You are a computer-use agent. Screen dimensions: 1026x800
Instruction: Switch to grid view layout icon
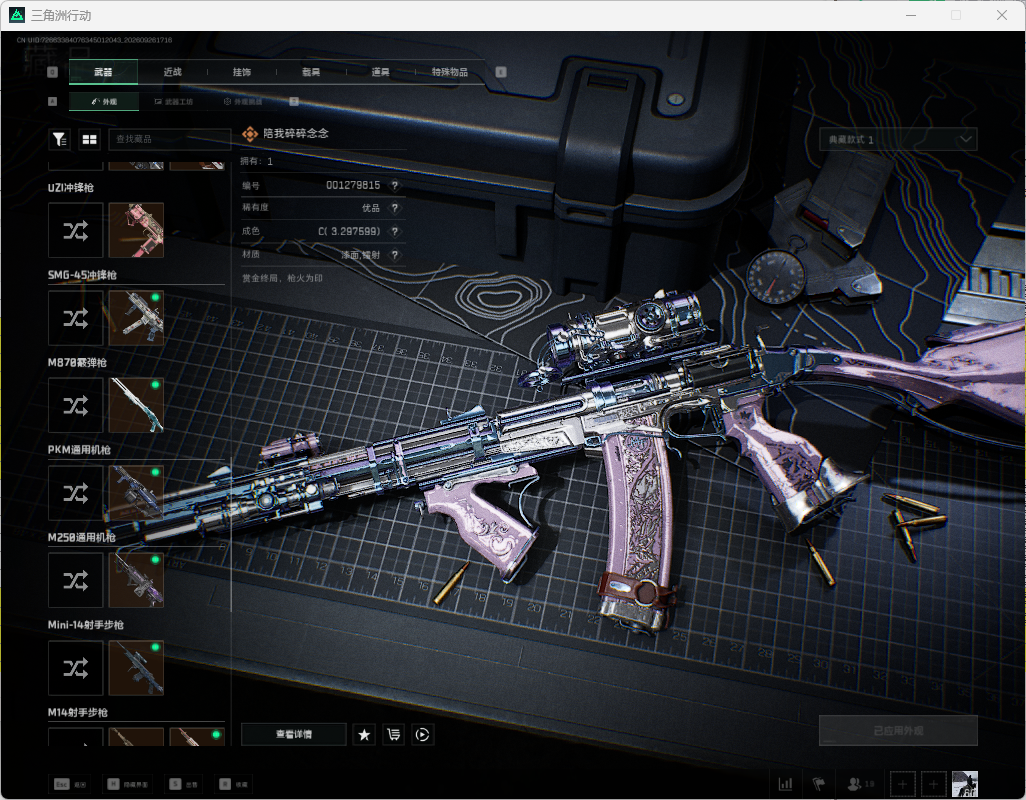89,139
